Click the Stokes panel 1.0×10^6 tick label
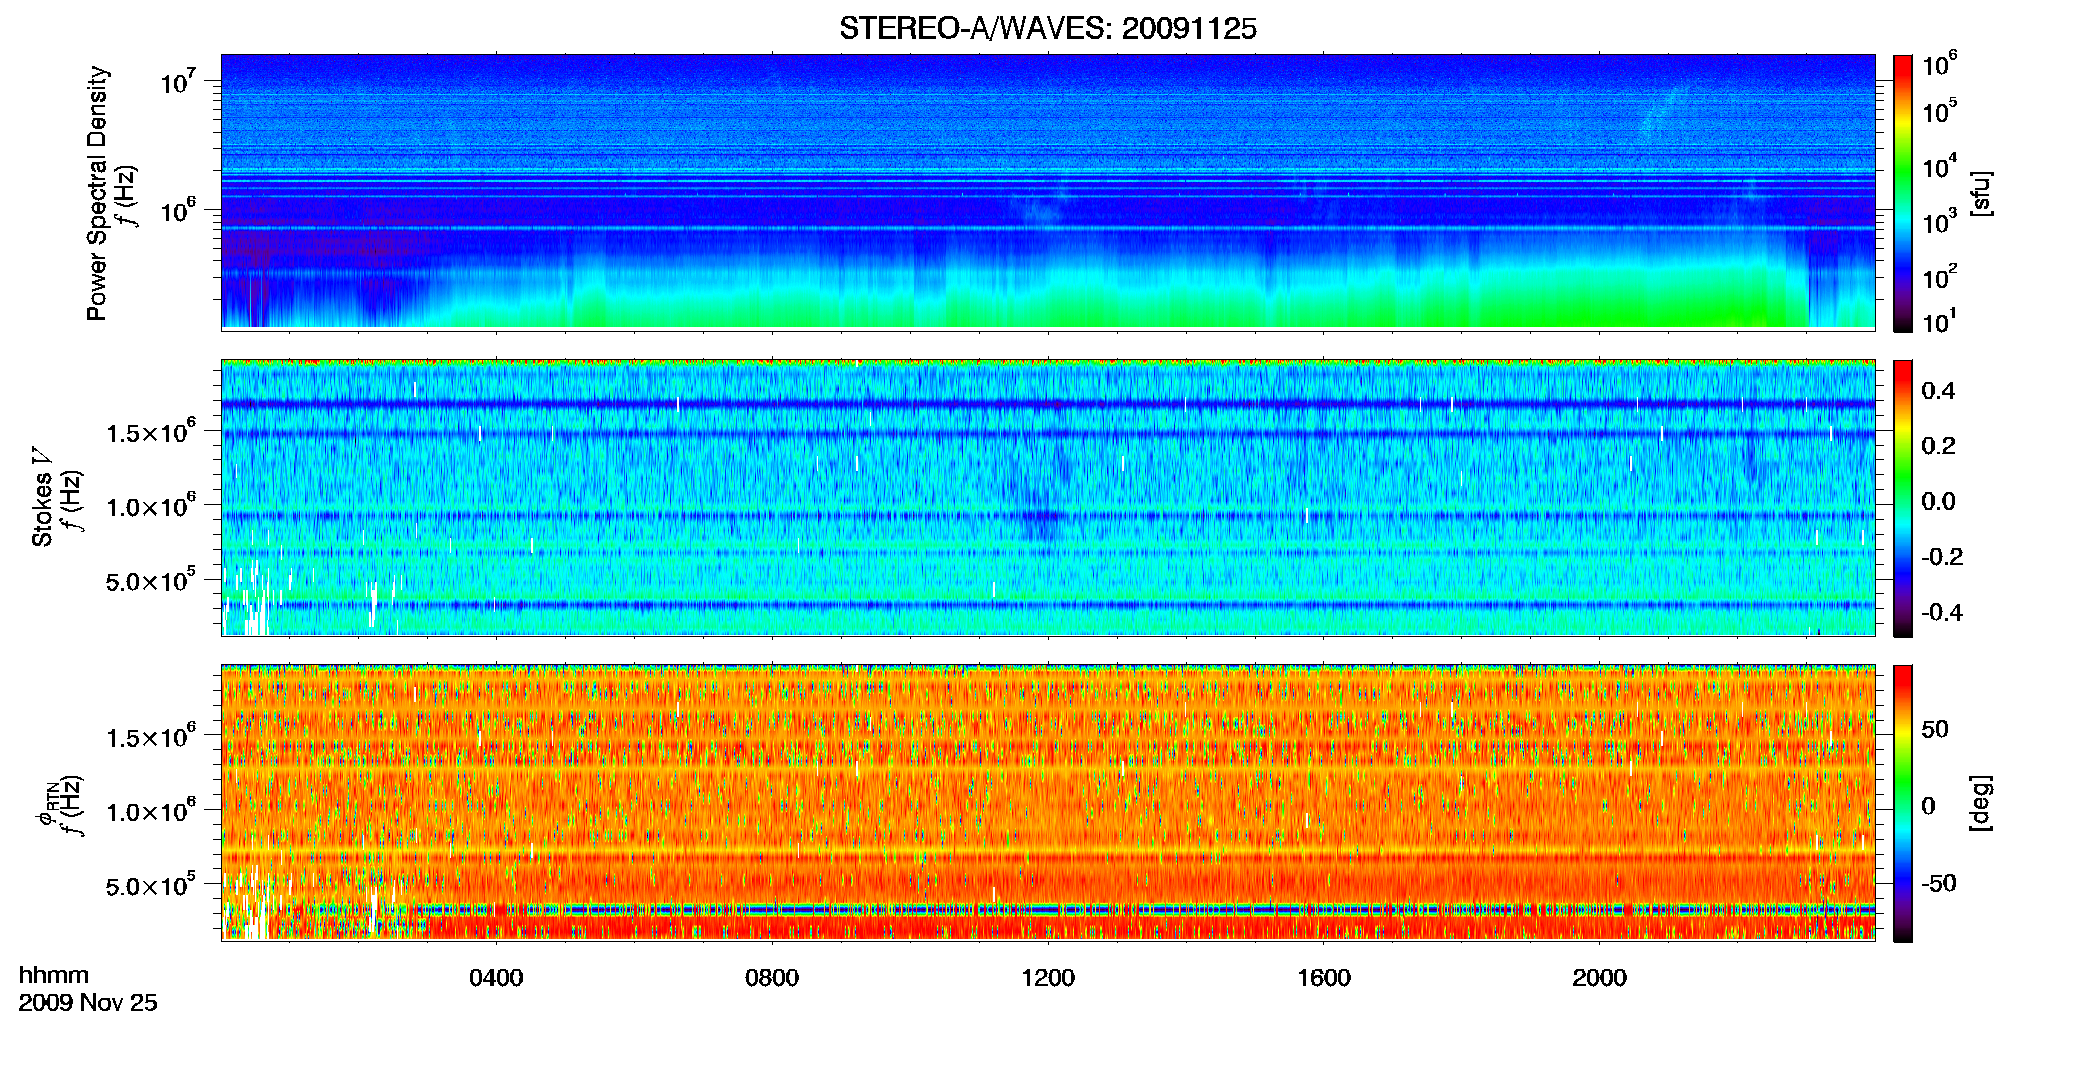Viewport: 2096px width, 1080px height. click(x=150, y=506)
